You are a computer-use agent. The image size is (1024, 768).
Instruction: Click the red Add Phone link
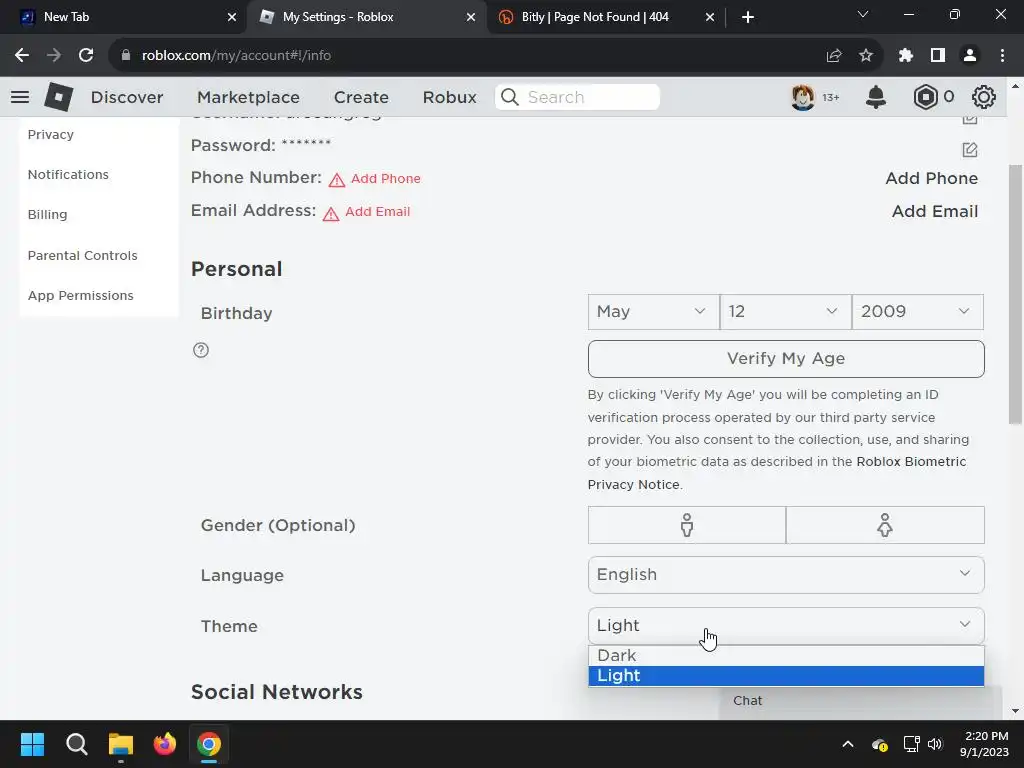(385, 178)
